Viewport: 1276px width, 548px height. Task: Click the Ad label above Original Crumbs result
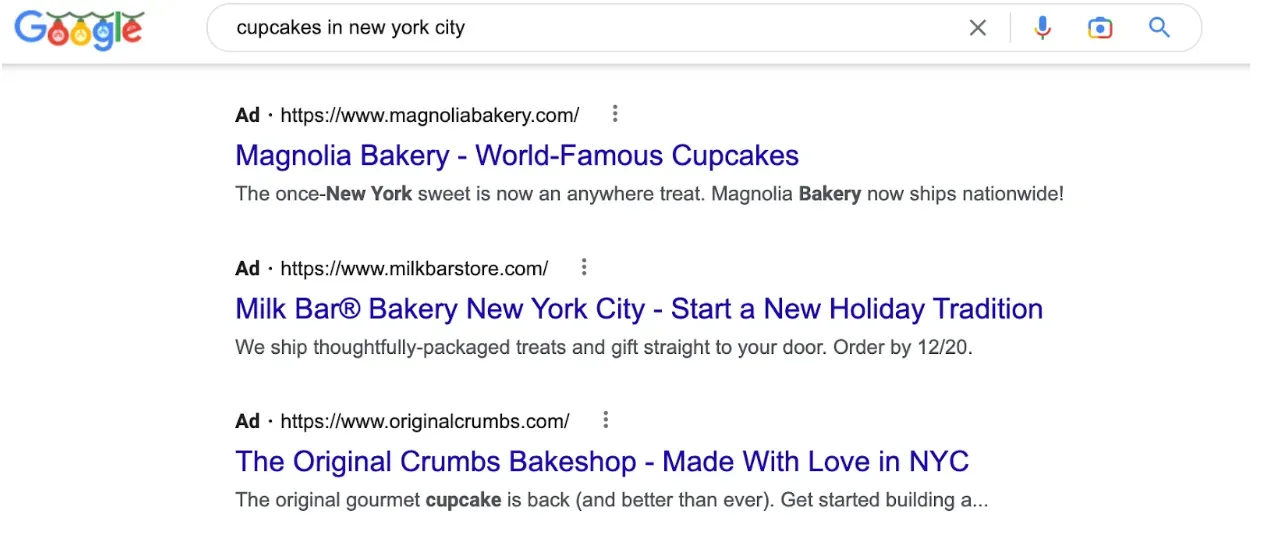tap(247, 421)
